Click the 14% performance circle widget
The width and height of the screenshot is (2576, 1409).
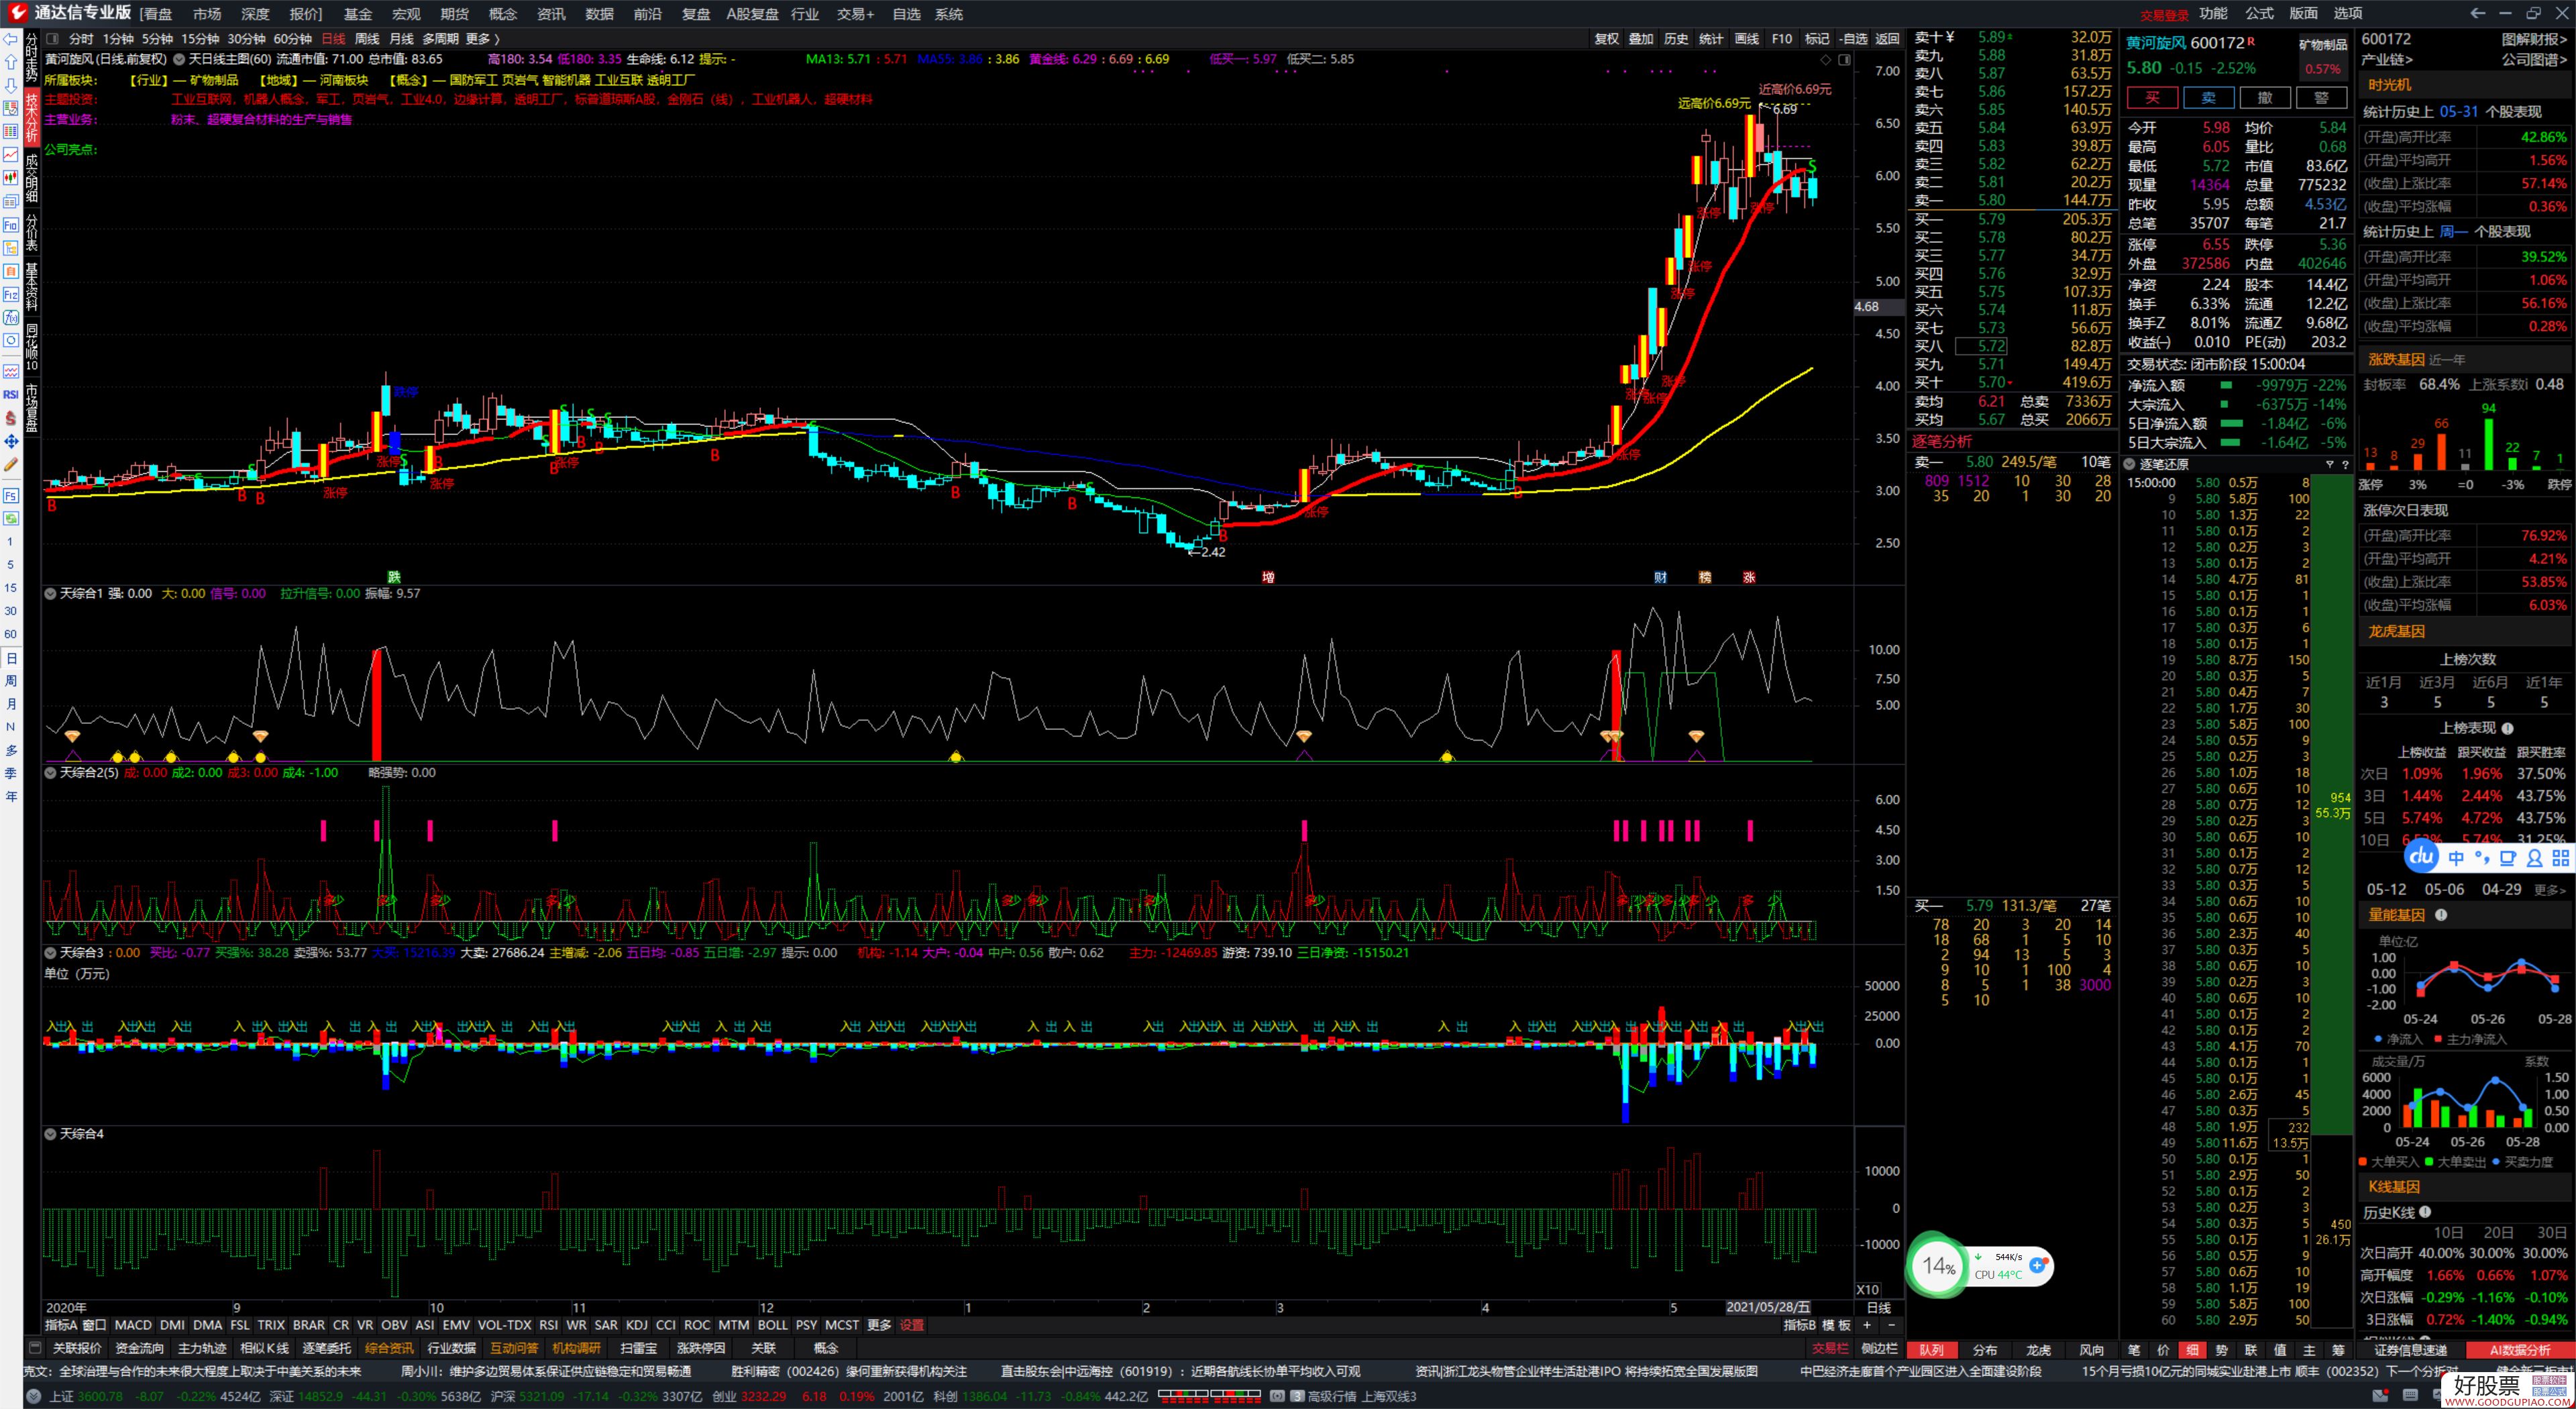tap(1938, 1266)
